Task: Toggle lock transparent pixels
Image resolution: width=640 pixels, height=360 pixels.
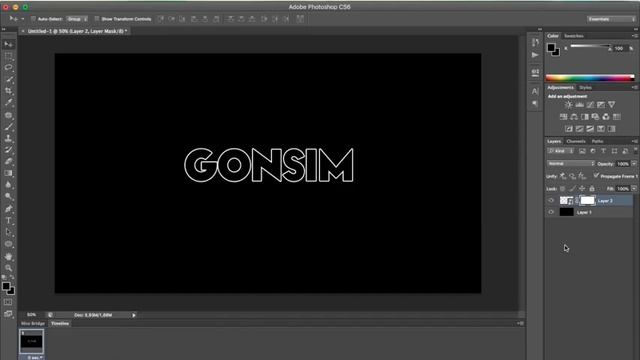Action: coord(562,189)
